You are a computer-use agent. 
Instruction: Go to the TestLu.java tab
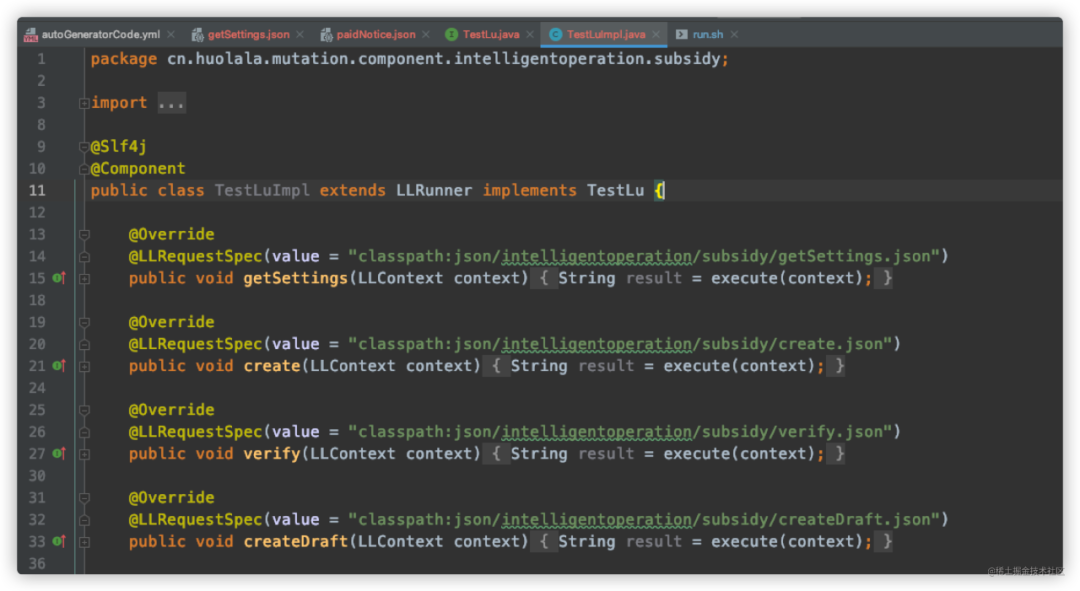[x=491, y=34]
